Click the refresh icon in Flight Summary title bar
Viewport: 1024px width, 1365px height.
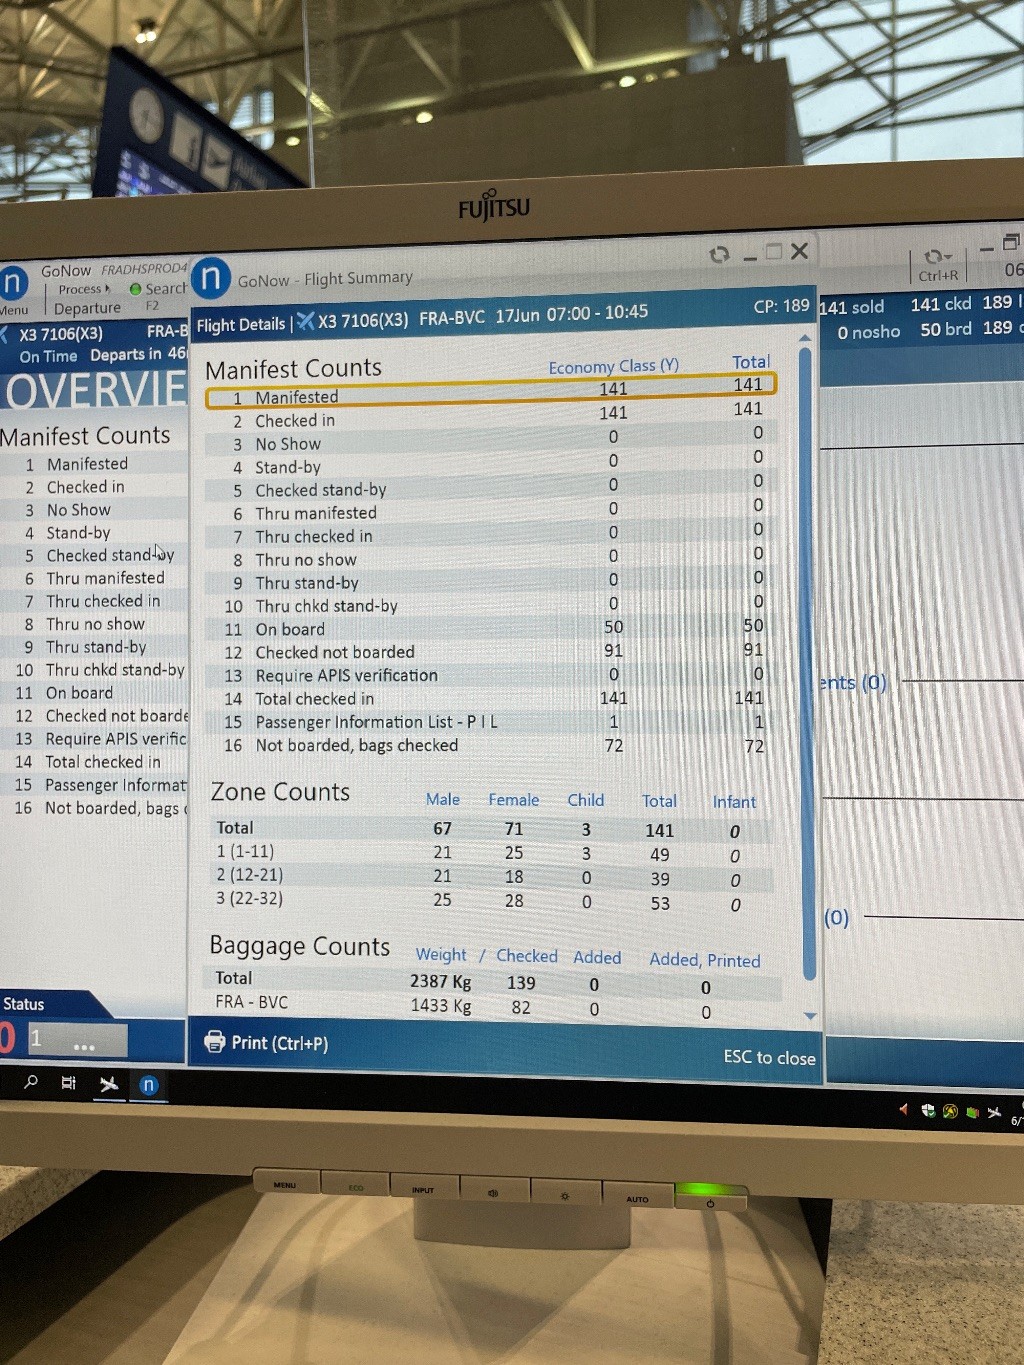point(719,254)
